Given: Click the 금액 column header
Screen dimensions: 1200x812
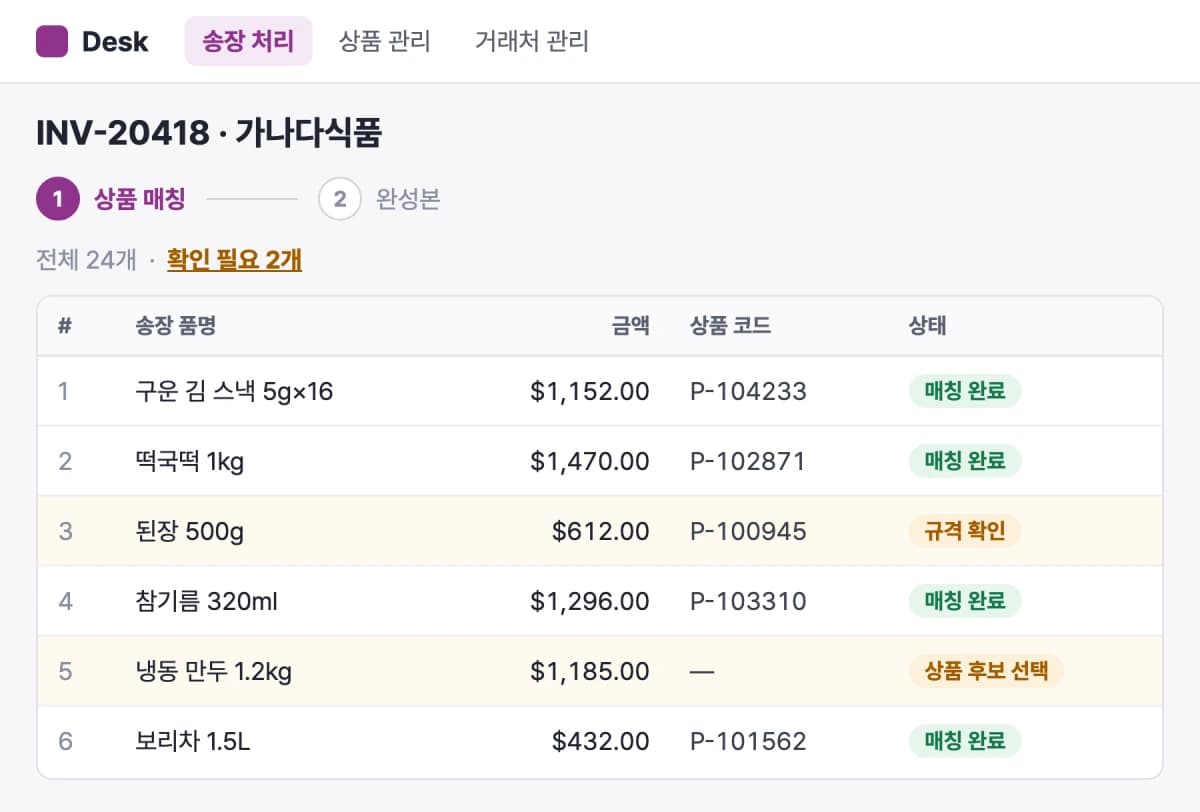Looking at the screenshot, I should click(x=631, y=326).
